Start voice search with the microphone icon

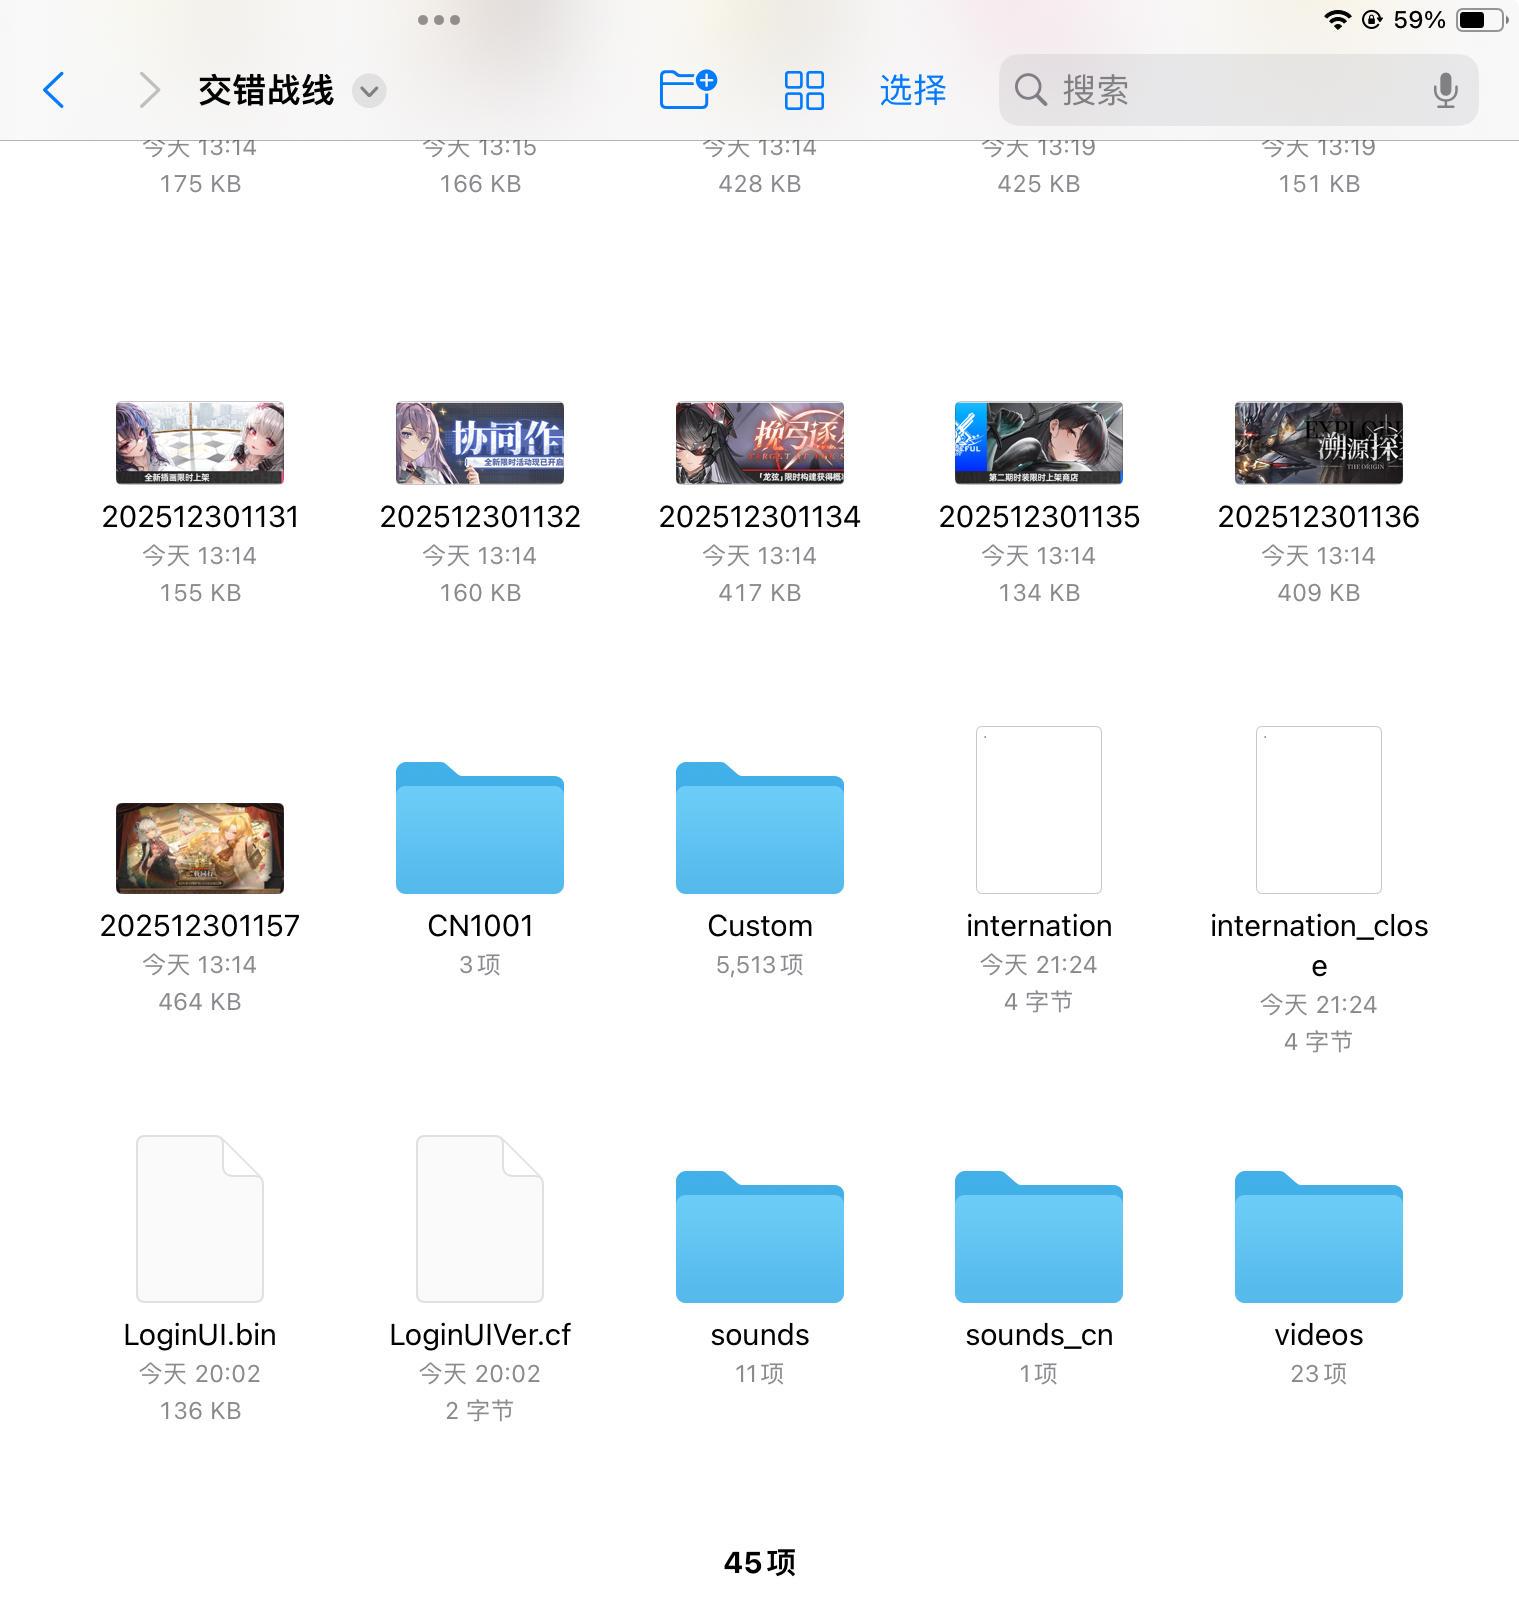coord(1445,90)
